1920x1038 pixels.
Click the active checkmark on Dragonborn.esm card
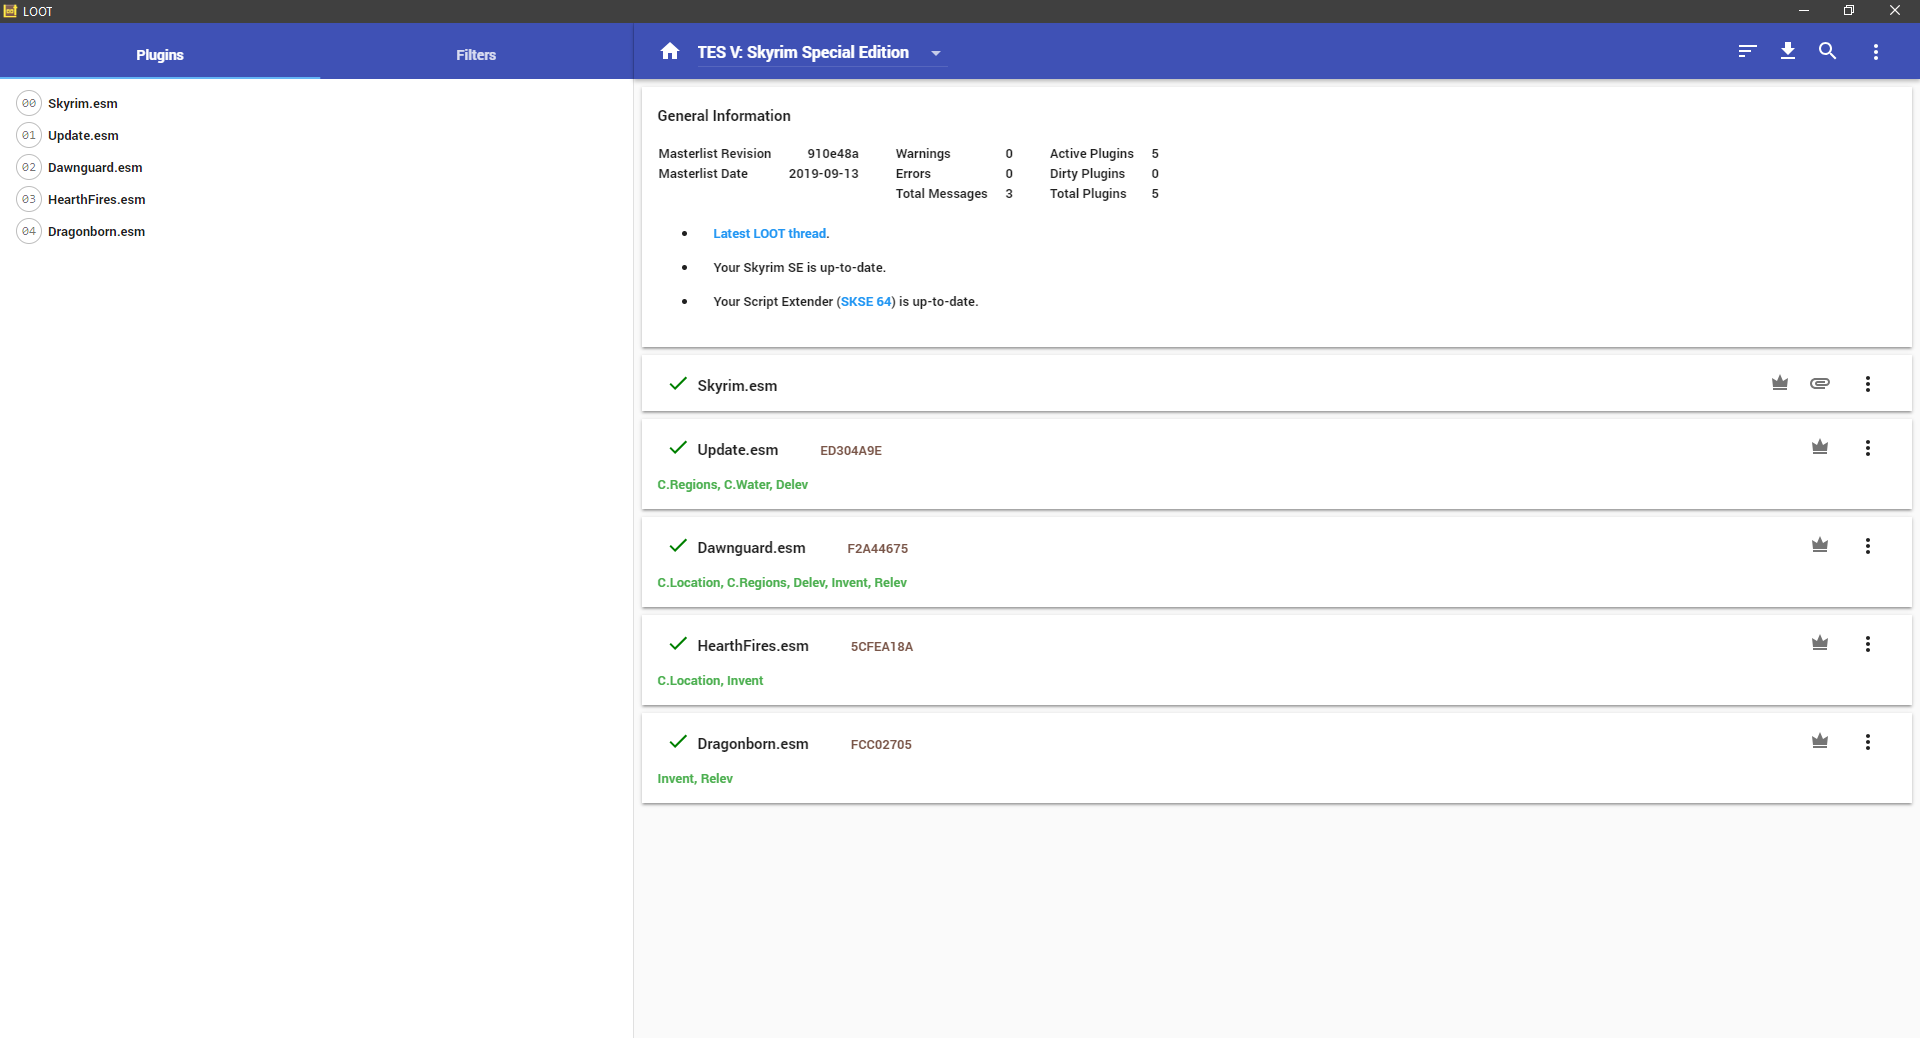[678, 742]
